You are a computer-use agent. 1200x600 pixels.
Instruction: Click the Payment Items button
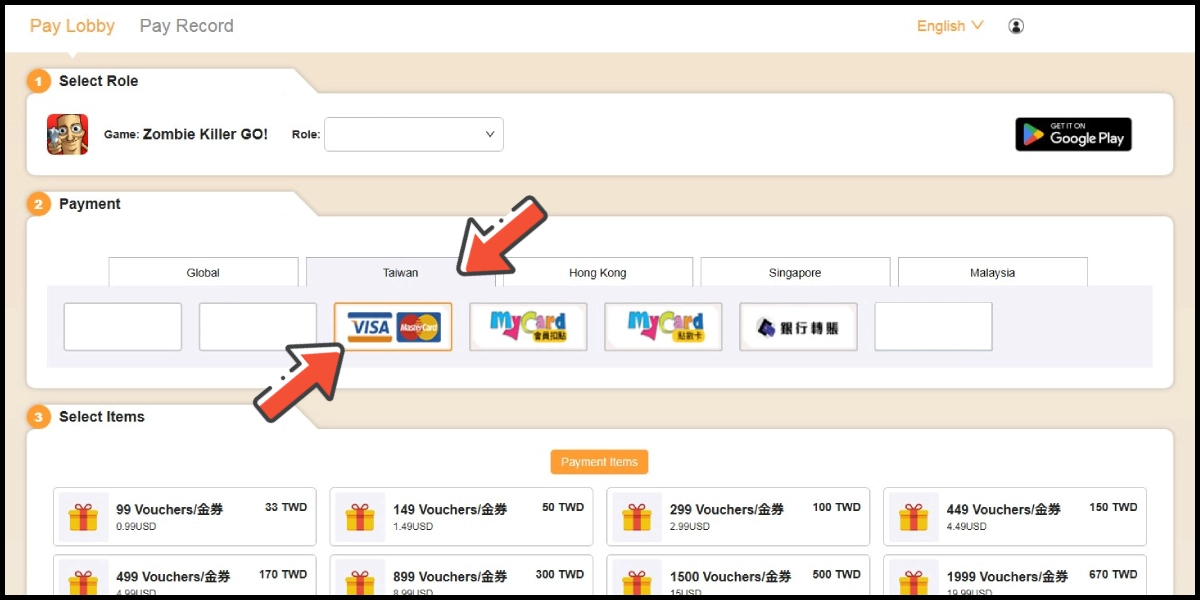[x=599, y=462]
